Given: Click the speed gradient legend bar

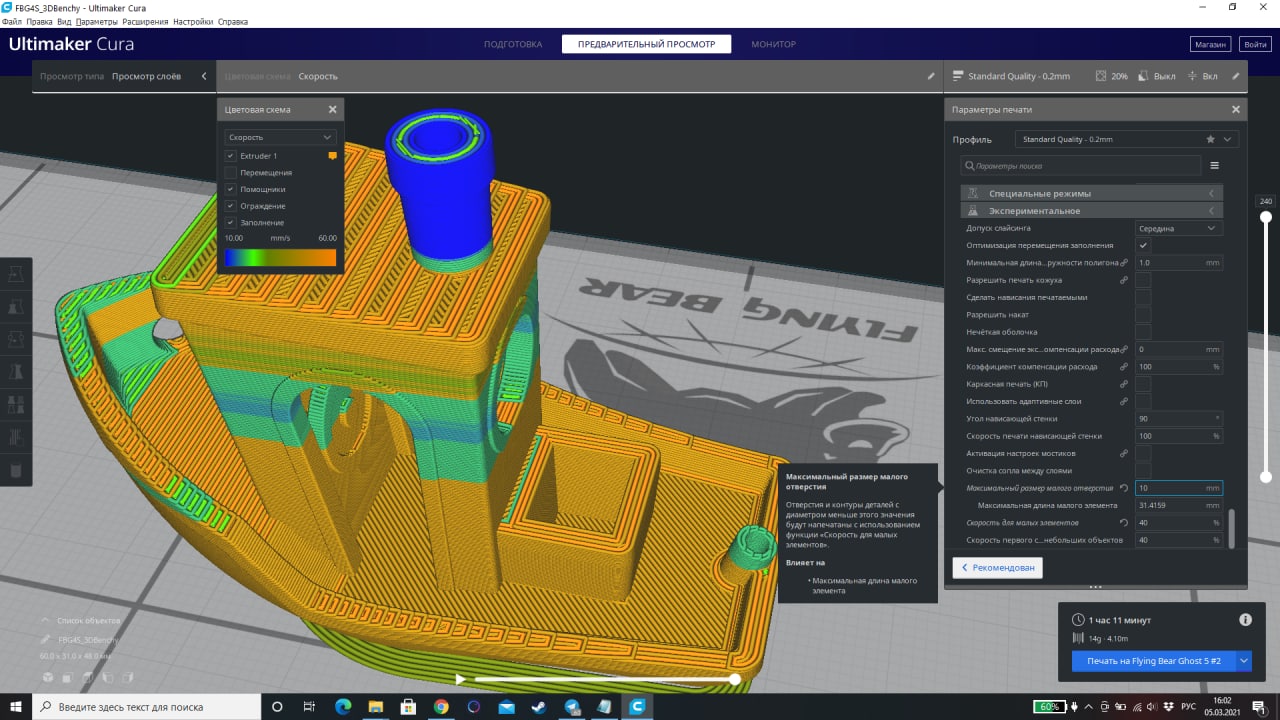Looking at the screenshot, I should coord(280,258).
